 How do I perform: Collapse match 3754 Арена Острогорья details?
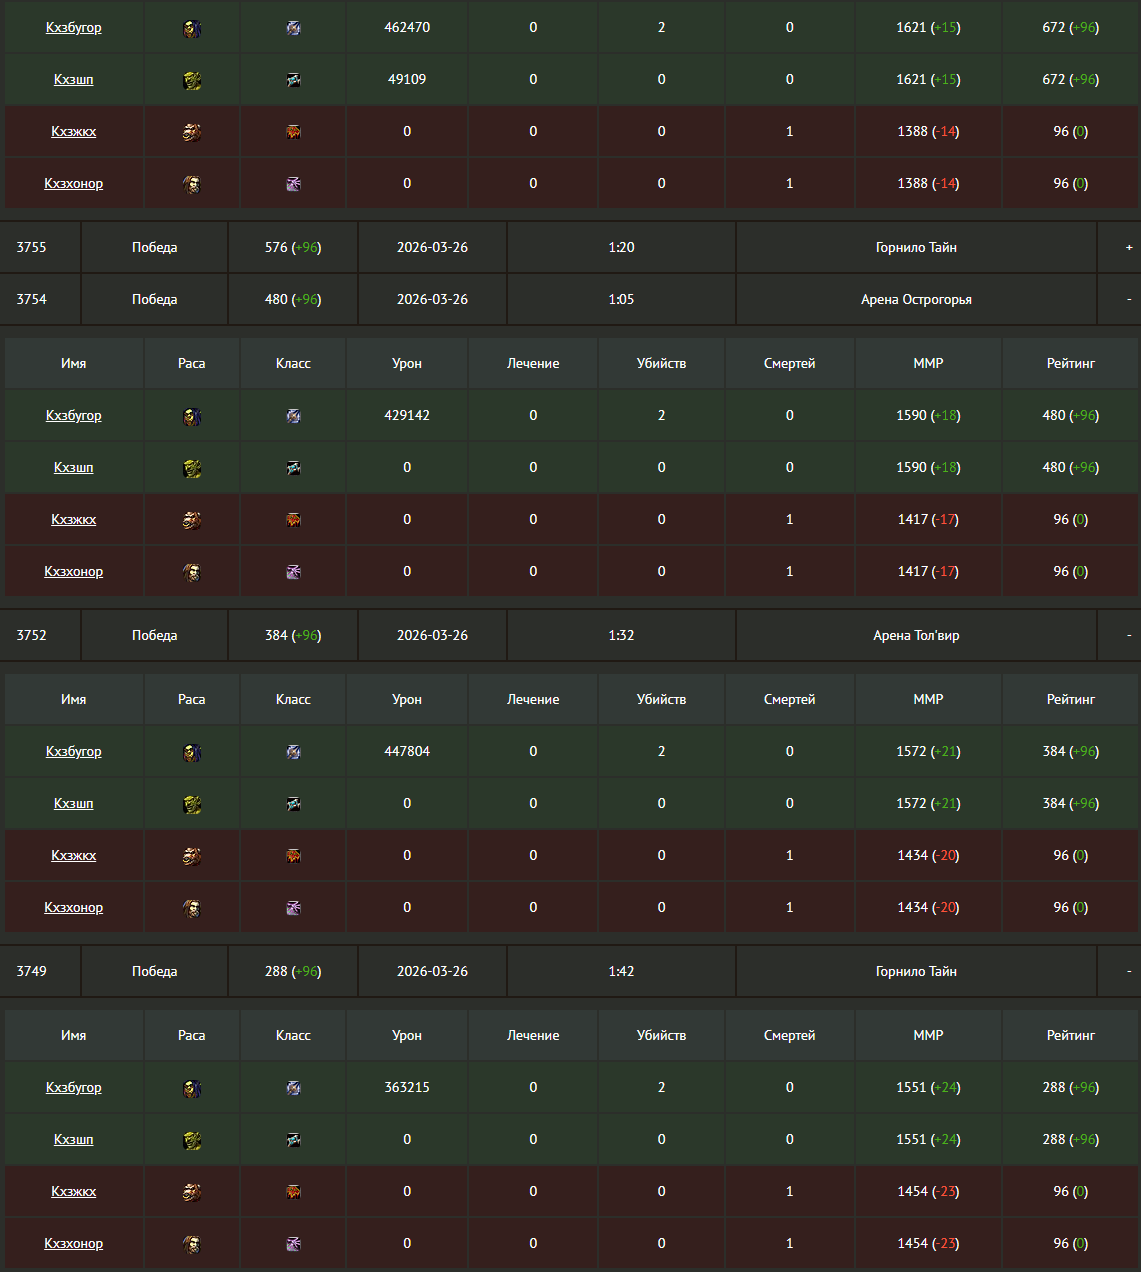1129,299
